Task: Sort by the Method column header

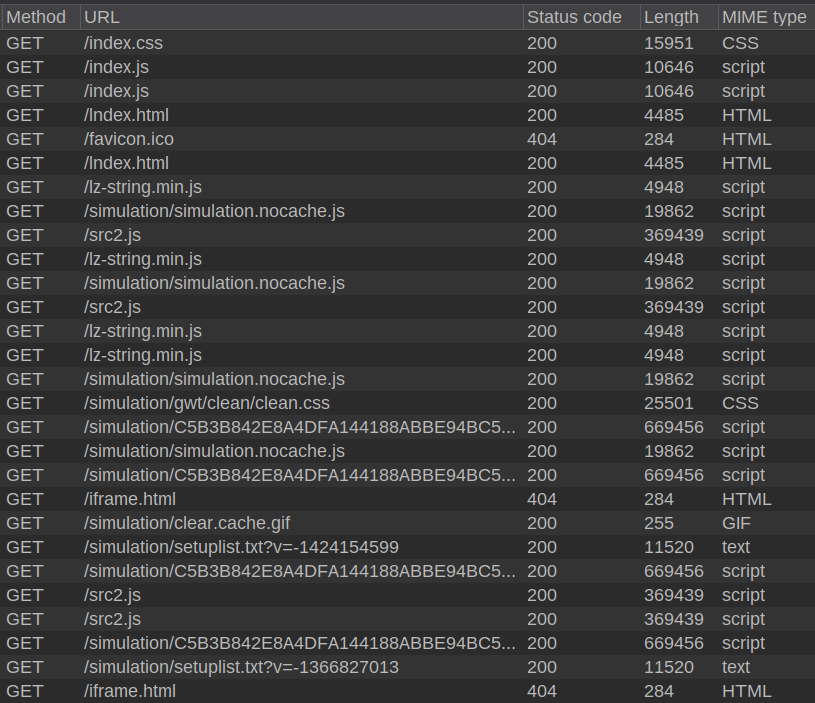Action: point(36,17)
